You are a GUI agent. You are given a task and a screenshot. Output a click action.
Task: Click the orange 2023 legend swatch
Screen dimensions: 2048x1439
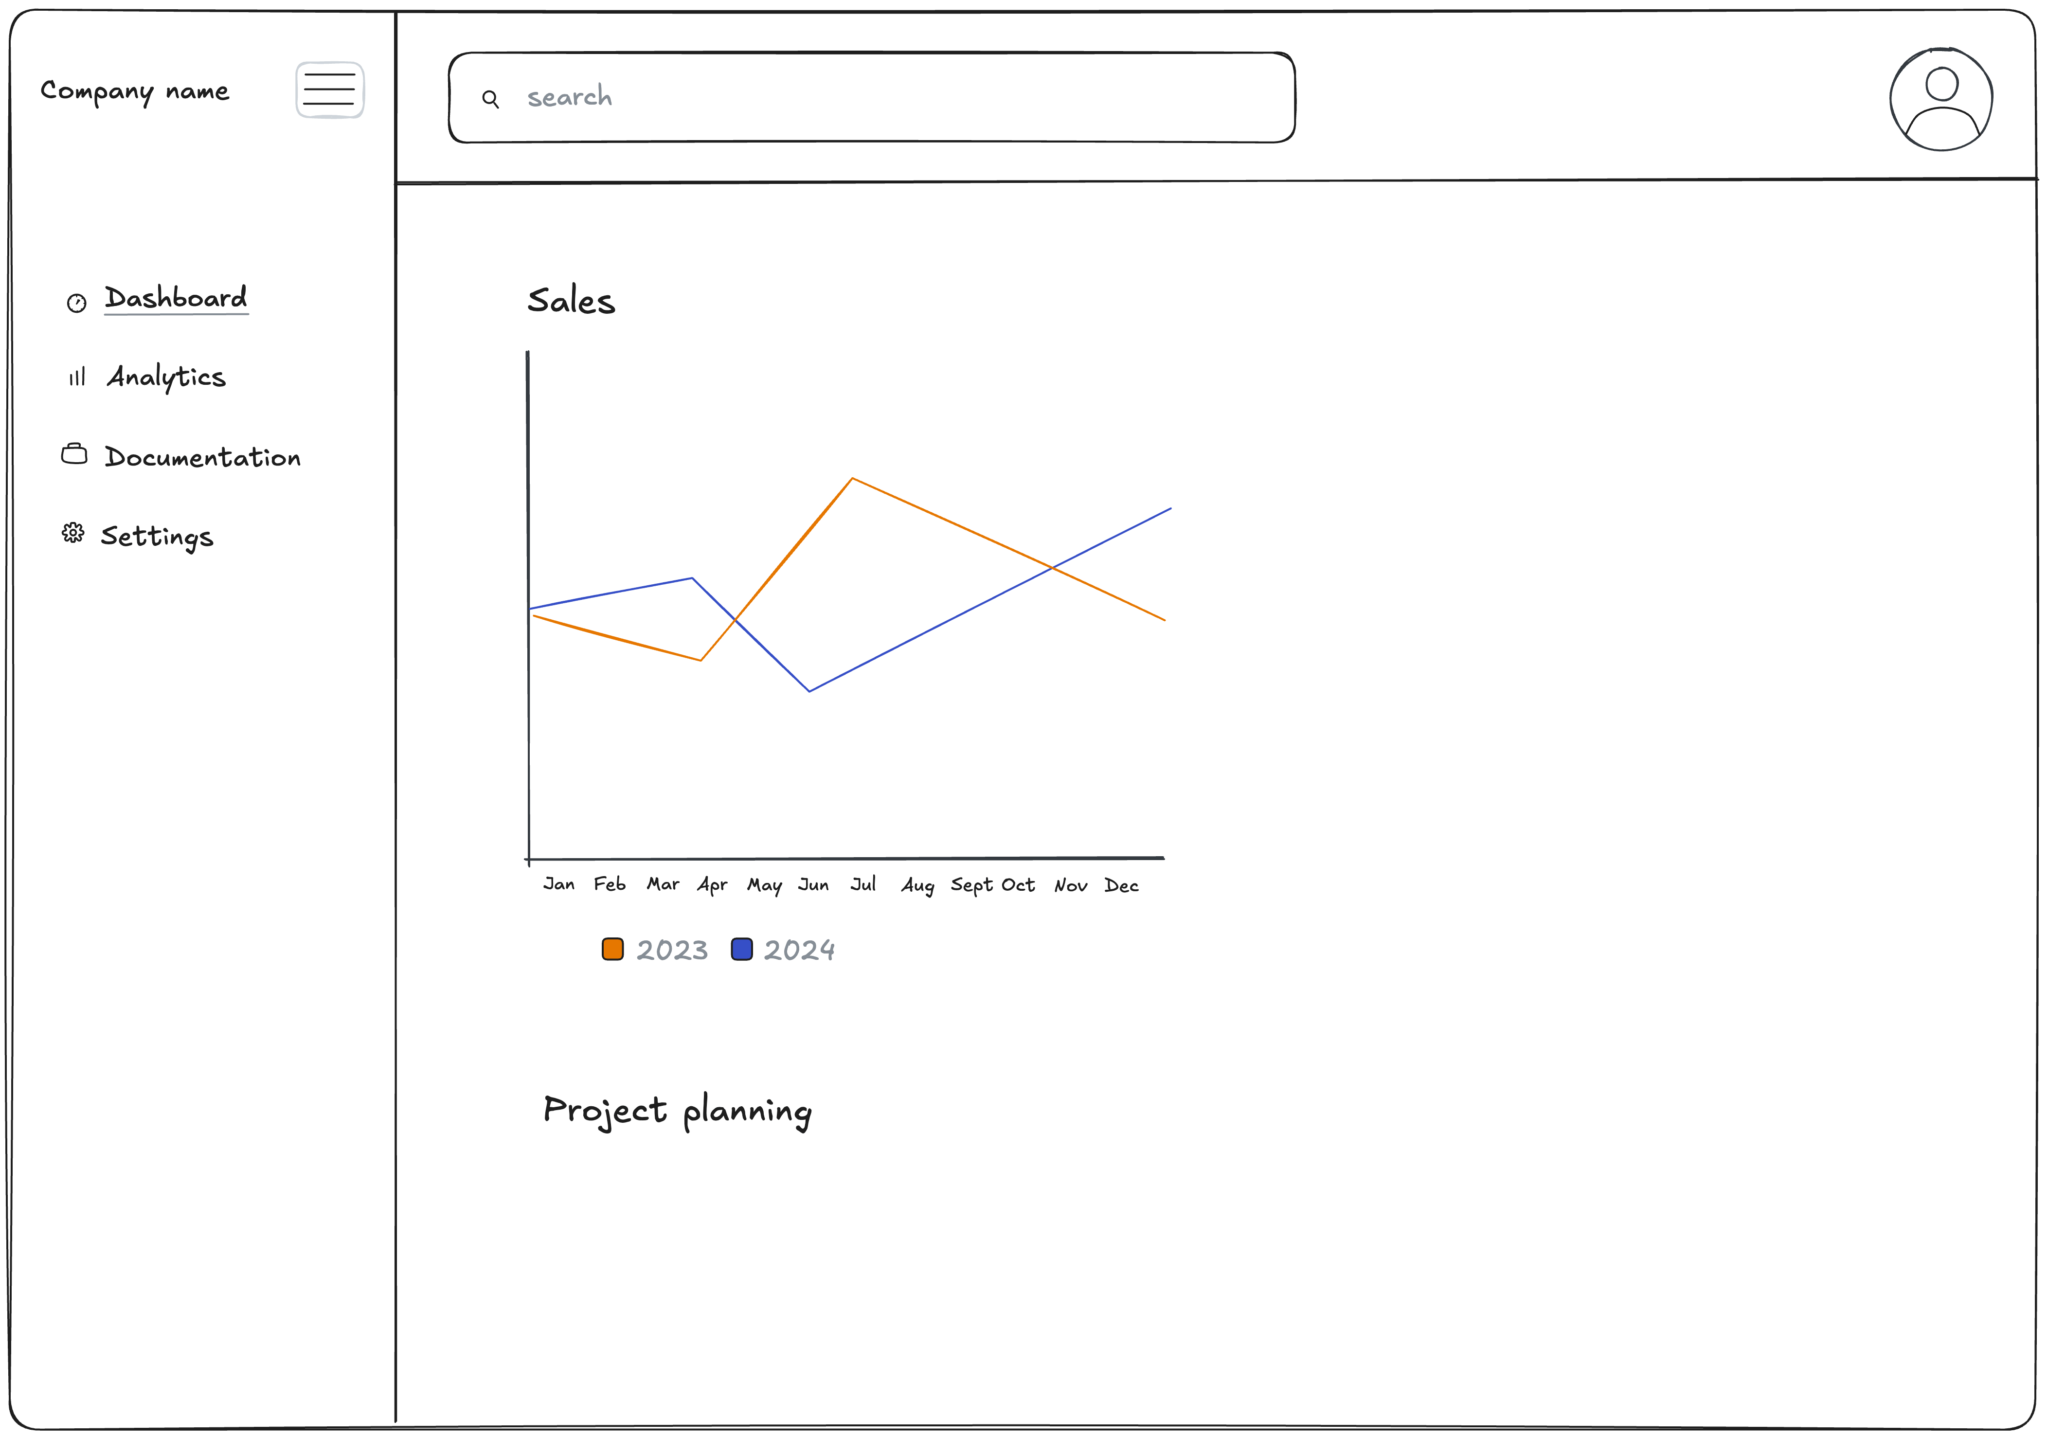613,949
